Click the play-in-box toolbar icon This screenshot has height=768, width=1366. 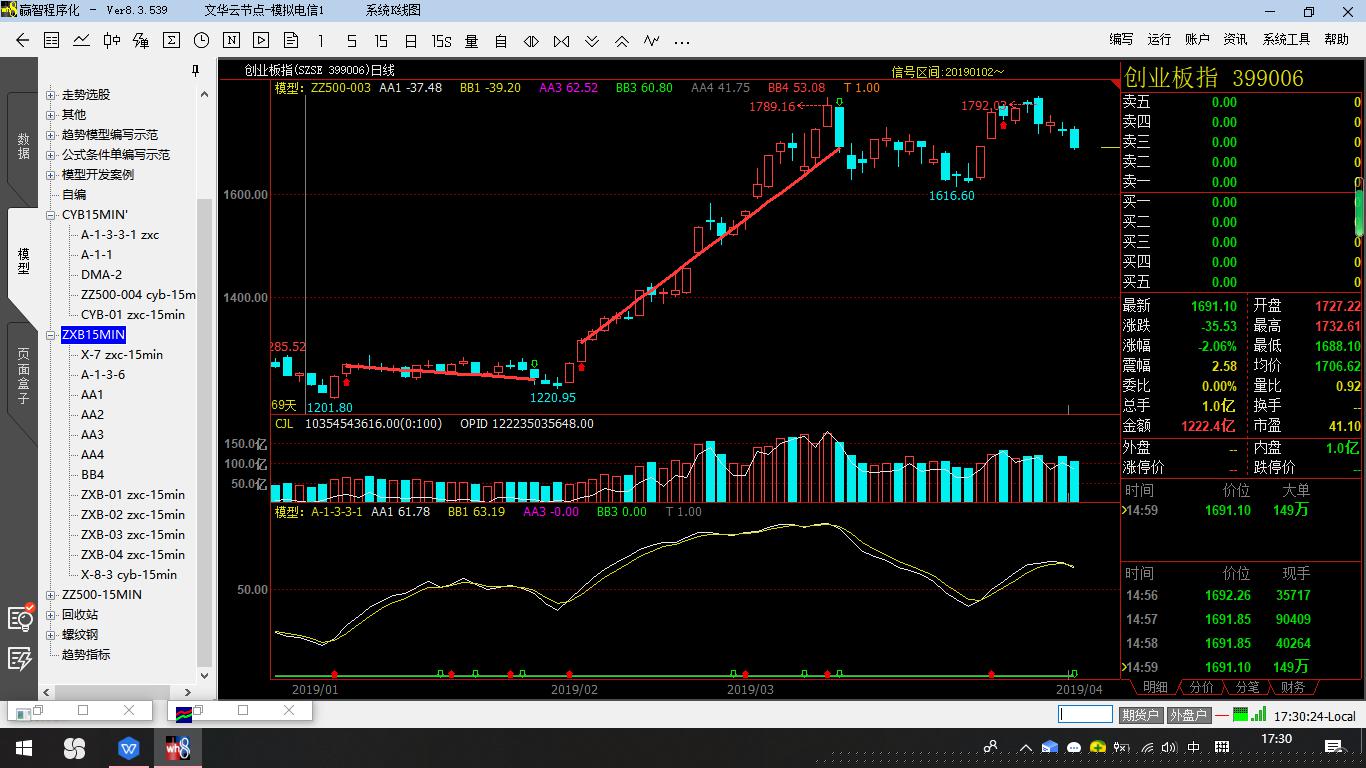tap(261, 41)
